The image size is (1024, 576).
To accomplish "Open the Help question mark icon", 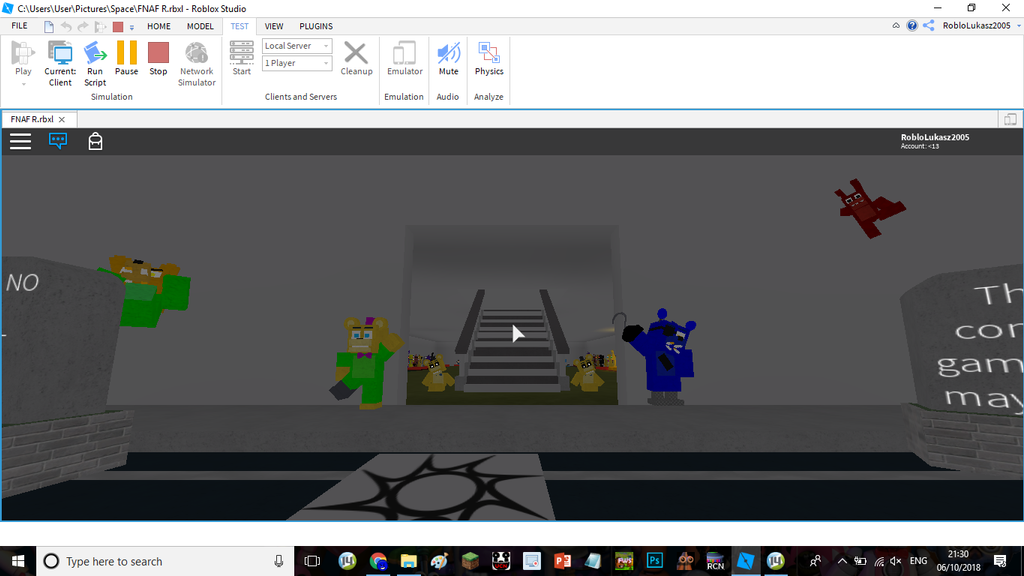I will 912,26.
